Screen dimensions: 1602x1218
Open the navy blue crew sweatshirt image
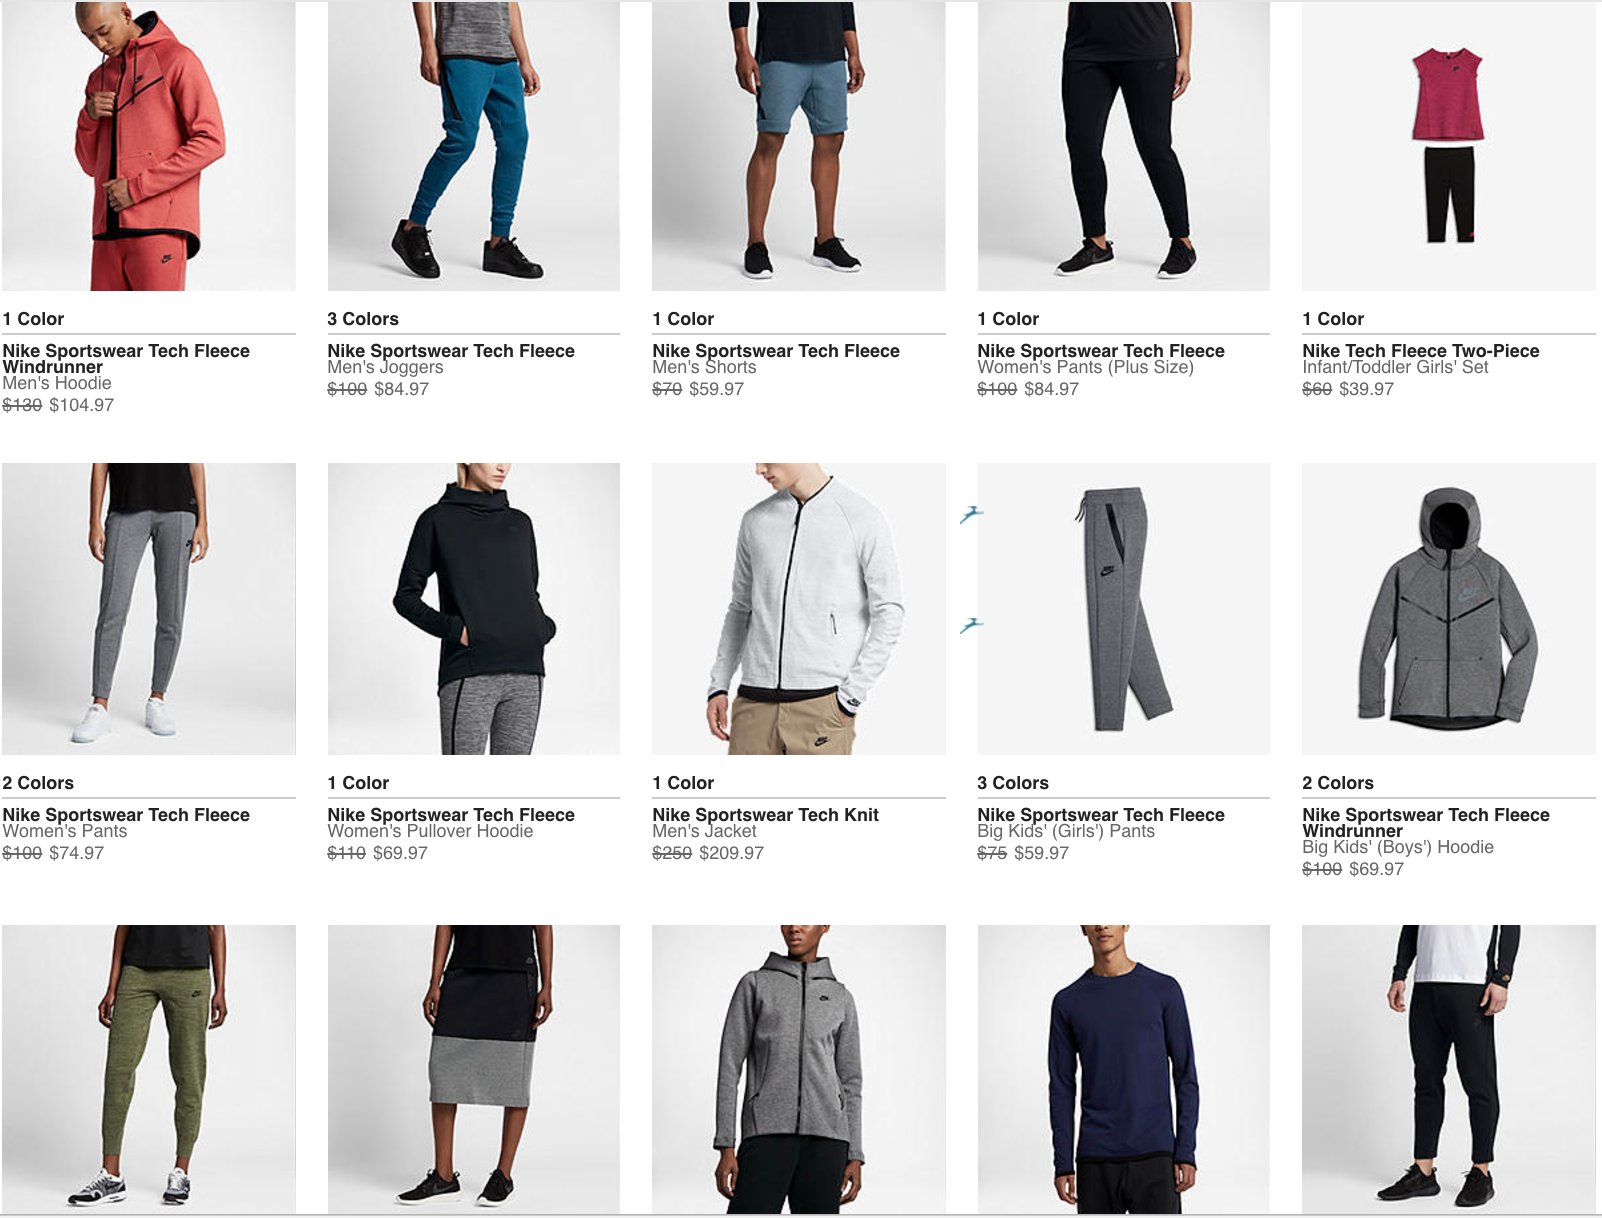coord(1124,1069)
